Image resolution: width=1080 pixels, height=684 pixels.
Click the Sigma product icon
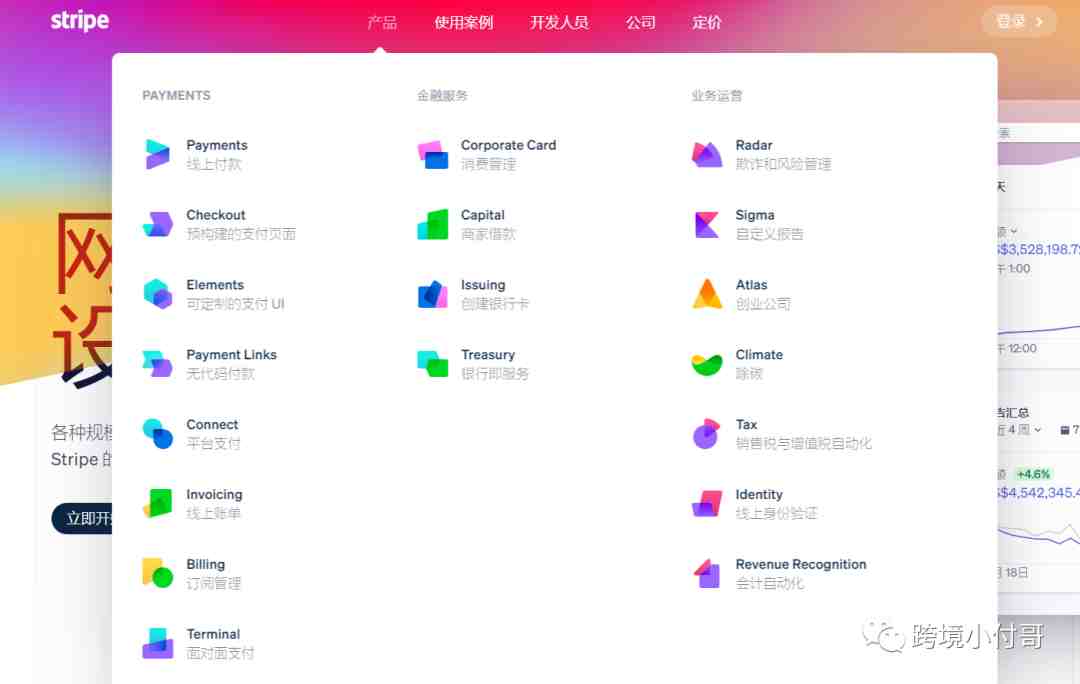coord(707,225)
